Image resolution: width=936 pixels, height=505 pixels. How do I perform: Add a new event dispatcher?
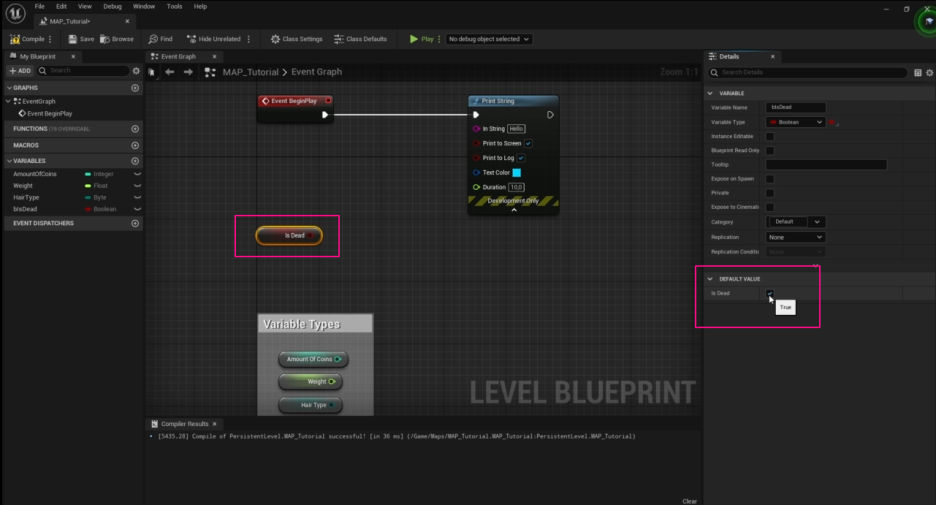pyautogui.click(x=135, y=223)
